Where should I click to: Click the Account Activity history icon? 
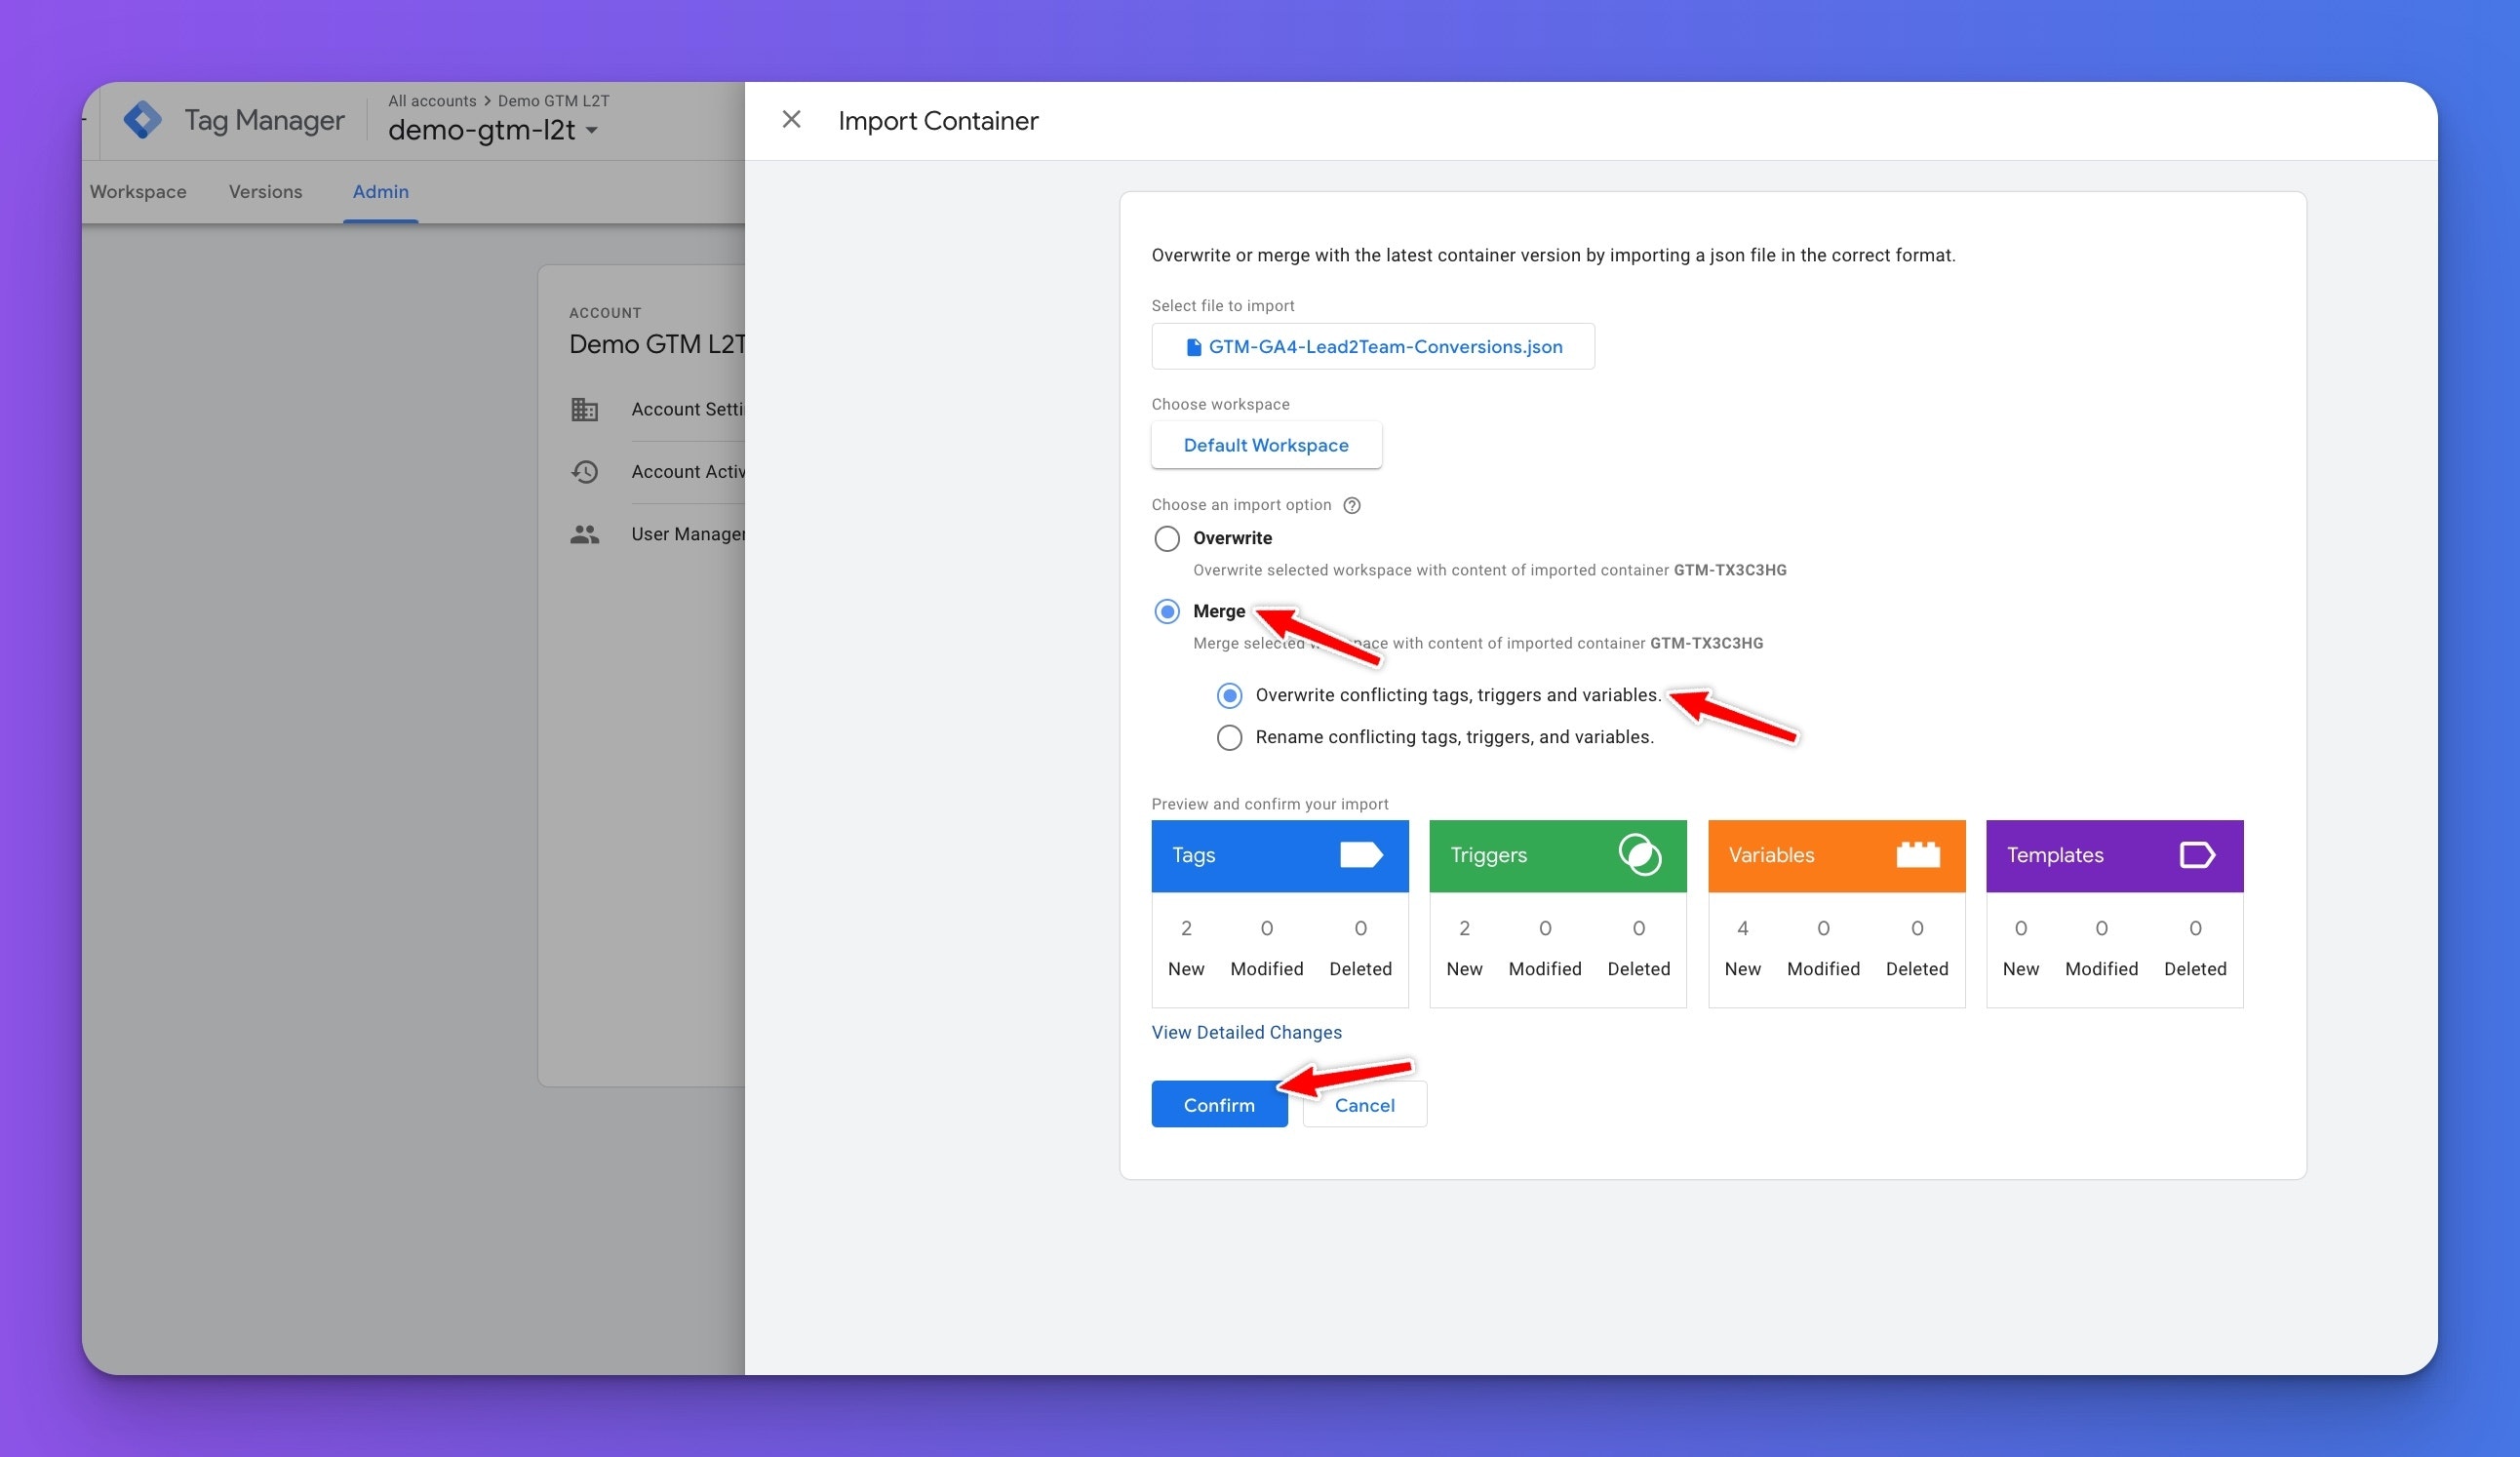coord(585,471)
